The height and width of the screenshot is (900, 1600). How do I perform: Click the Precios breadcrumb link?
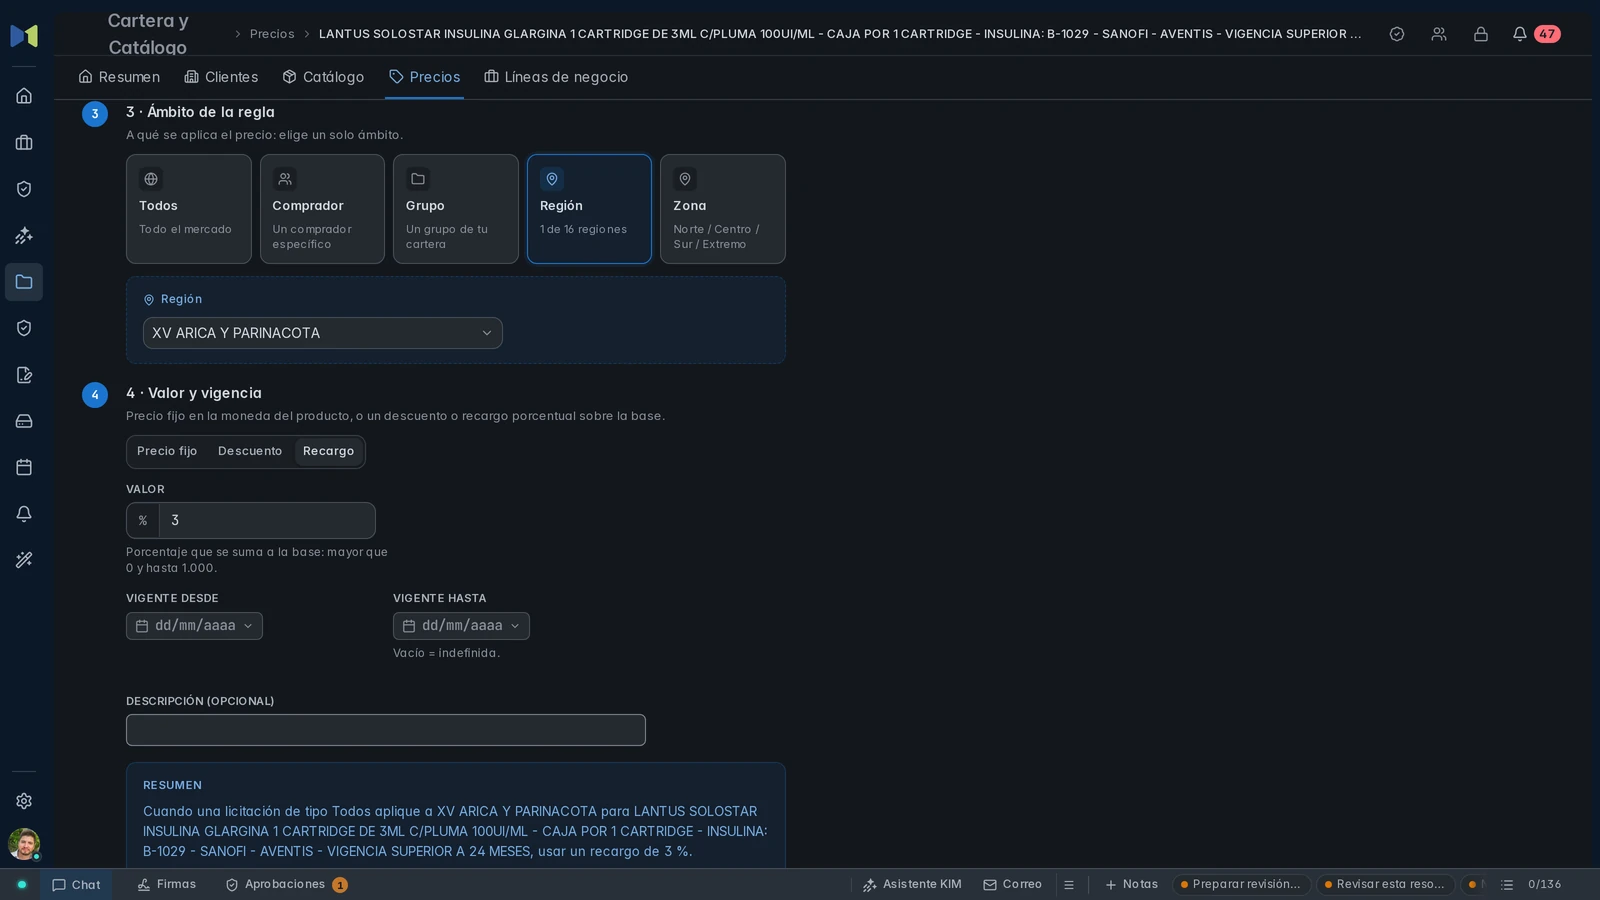point(272,34)
